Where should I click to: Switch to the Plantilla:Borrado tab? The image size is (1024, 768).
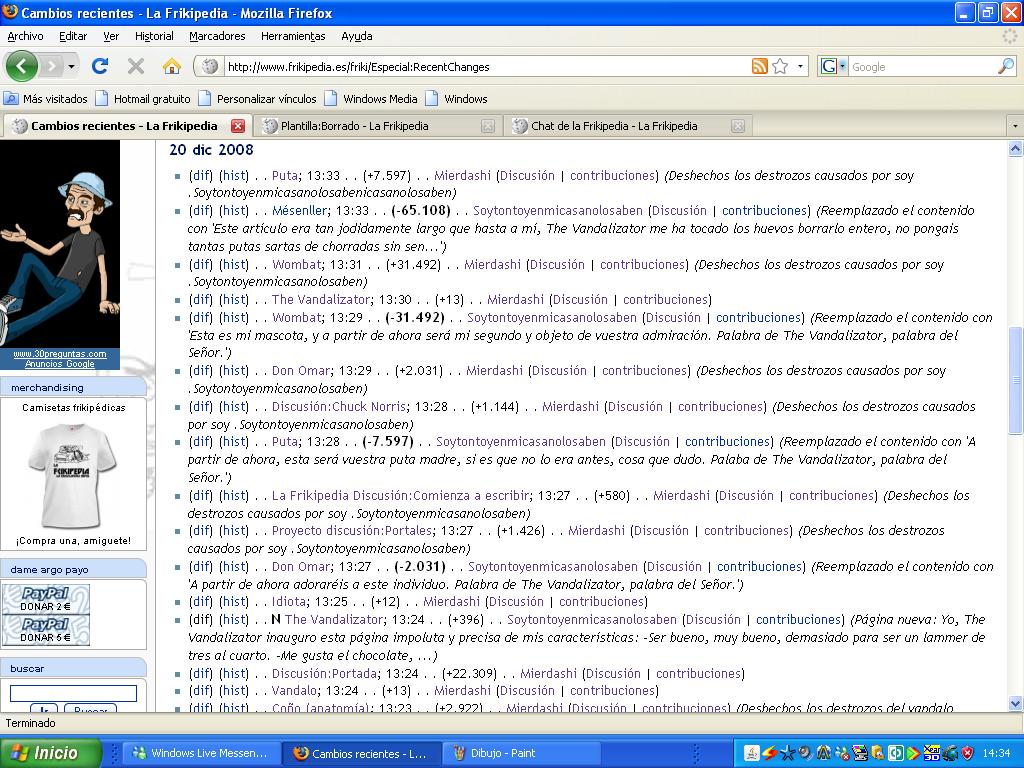[354, 126]
